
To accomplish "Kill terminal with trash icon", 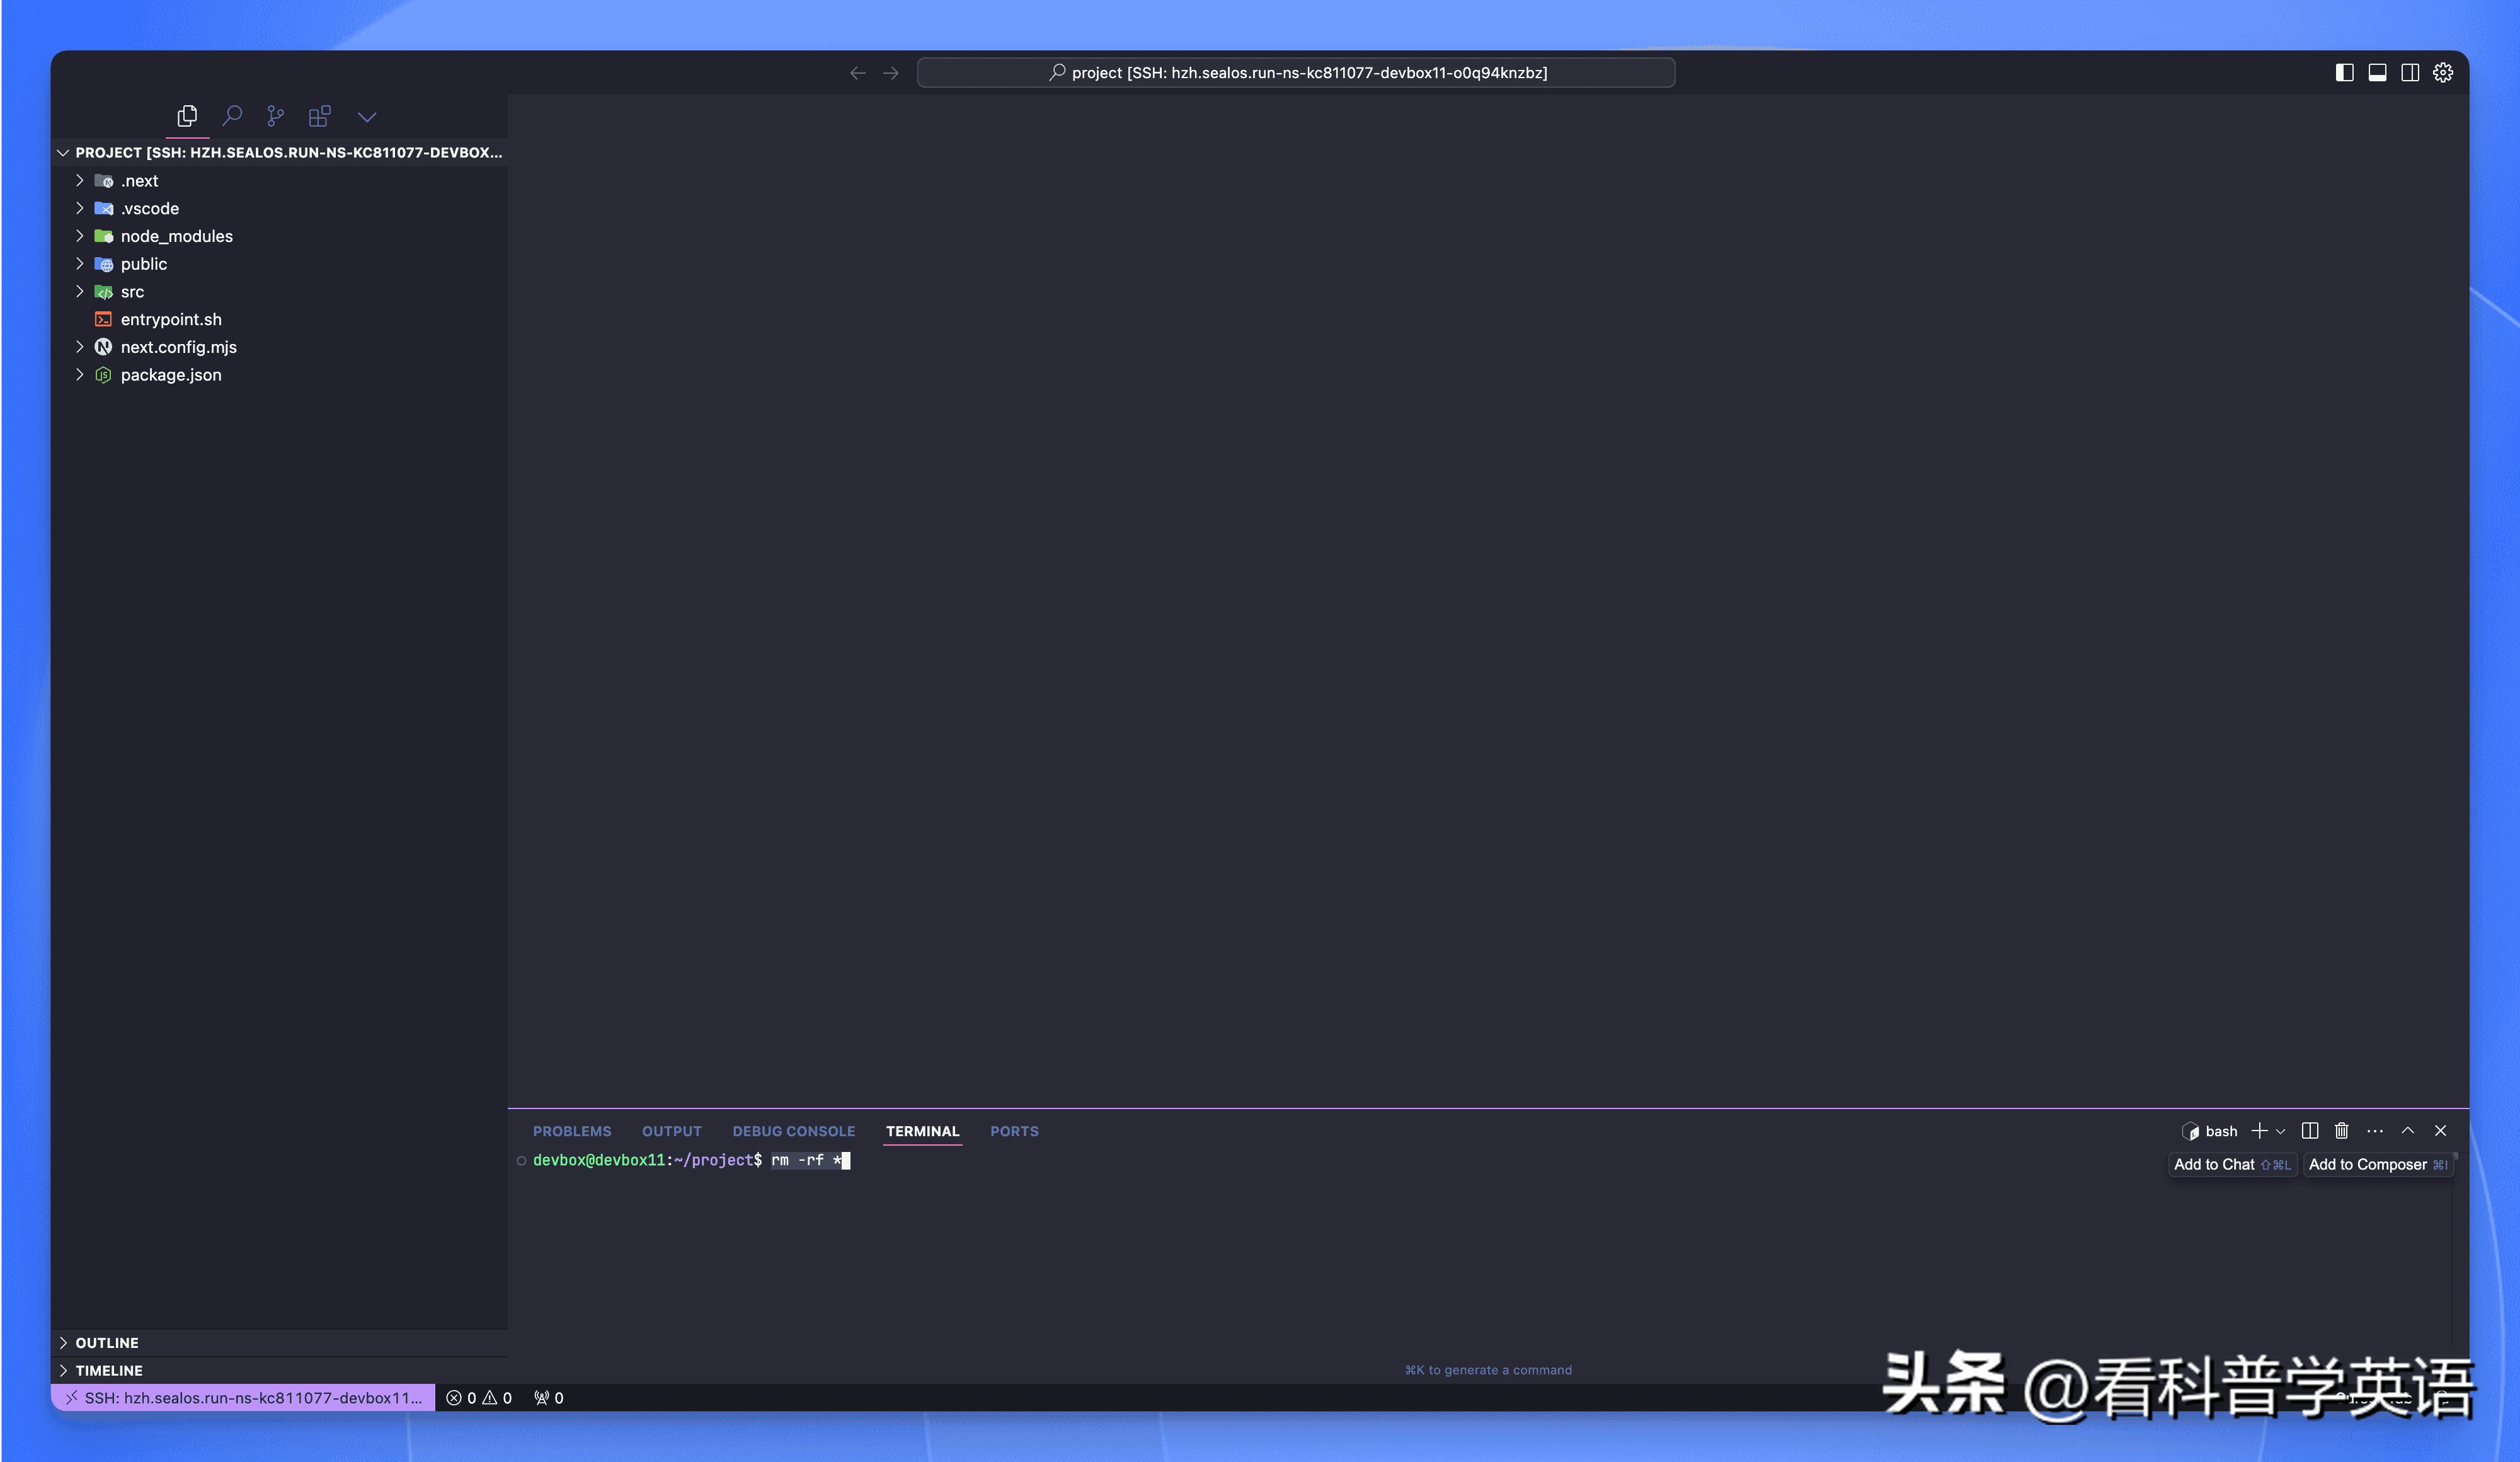I will click(x=2342, y=1131).
